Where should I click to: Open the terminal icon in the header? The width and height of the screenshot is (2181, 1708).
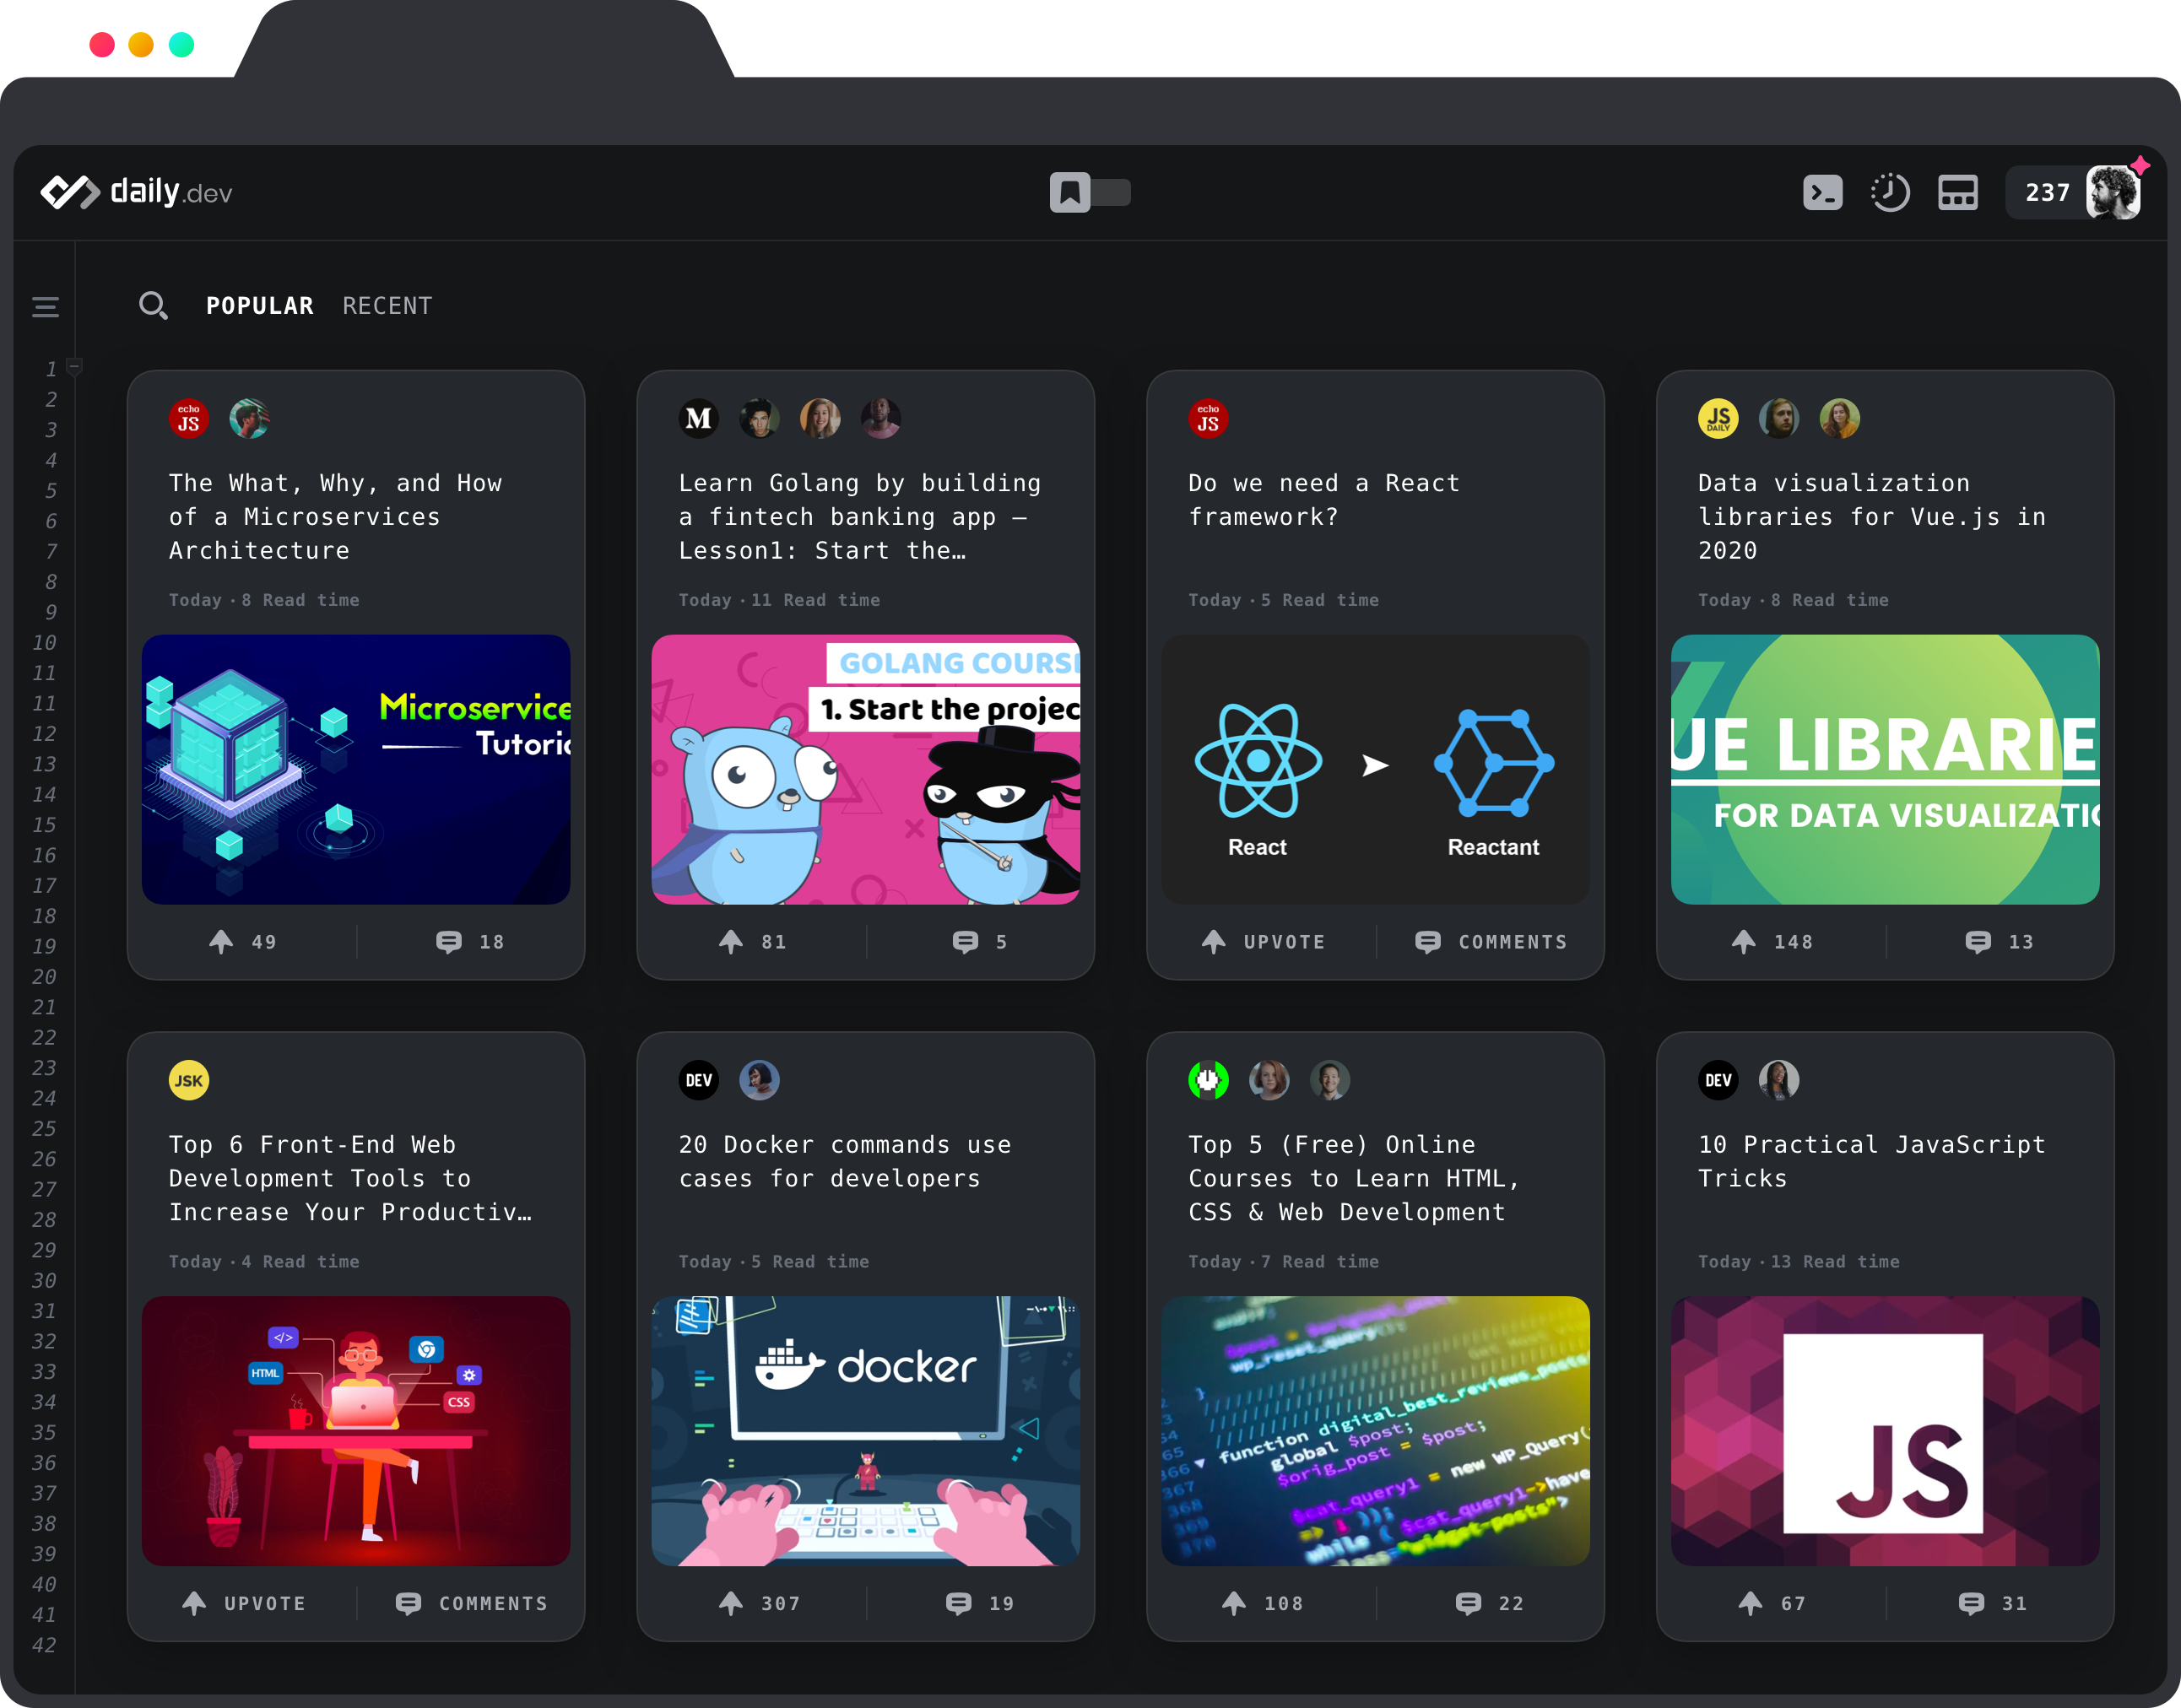point(1822,192)
